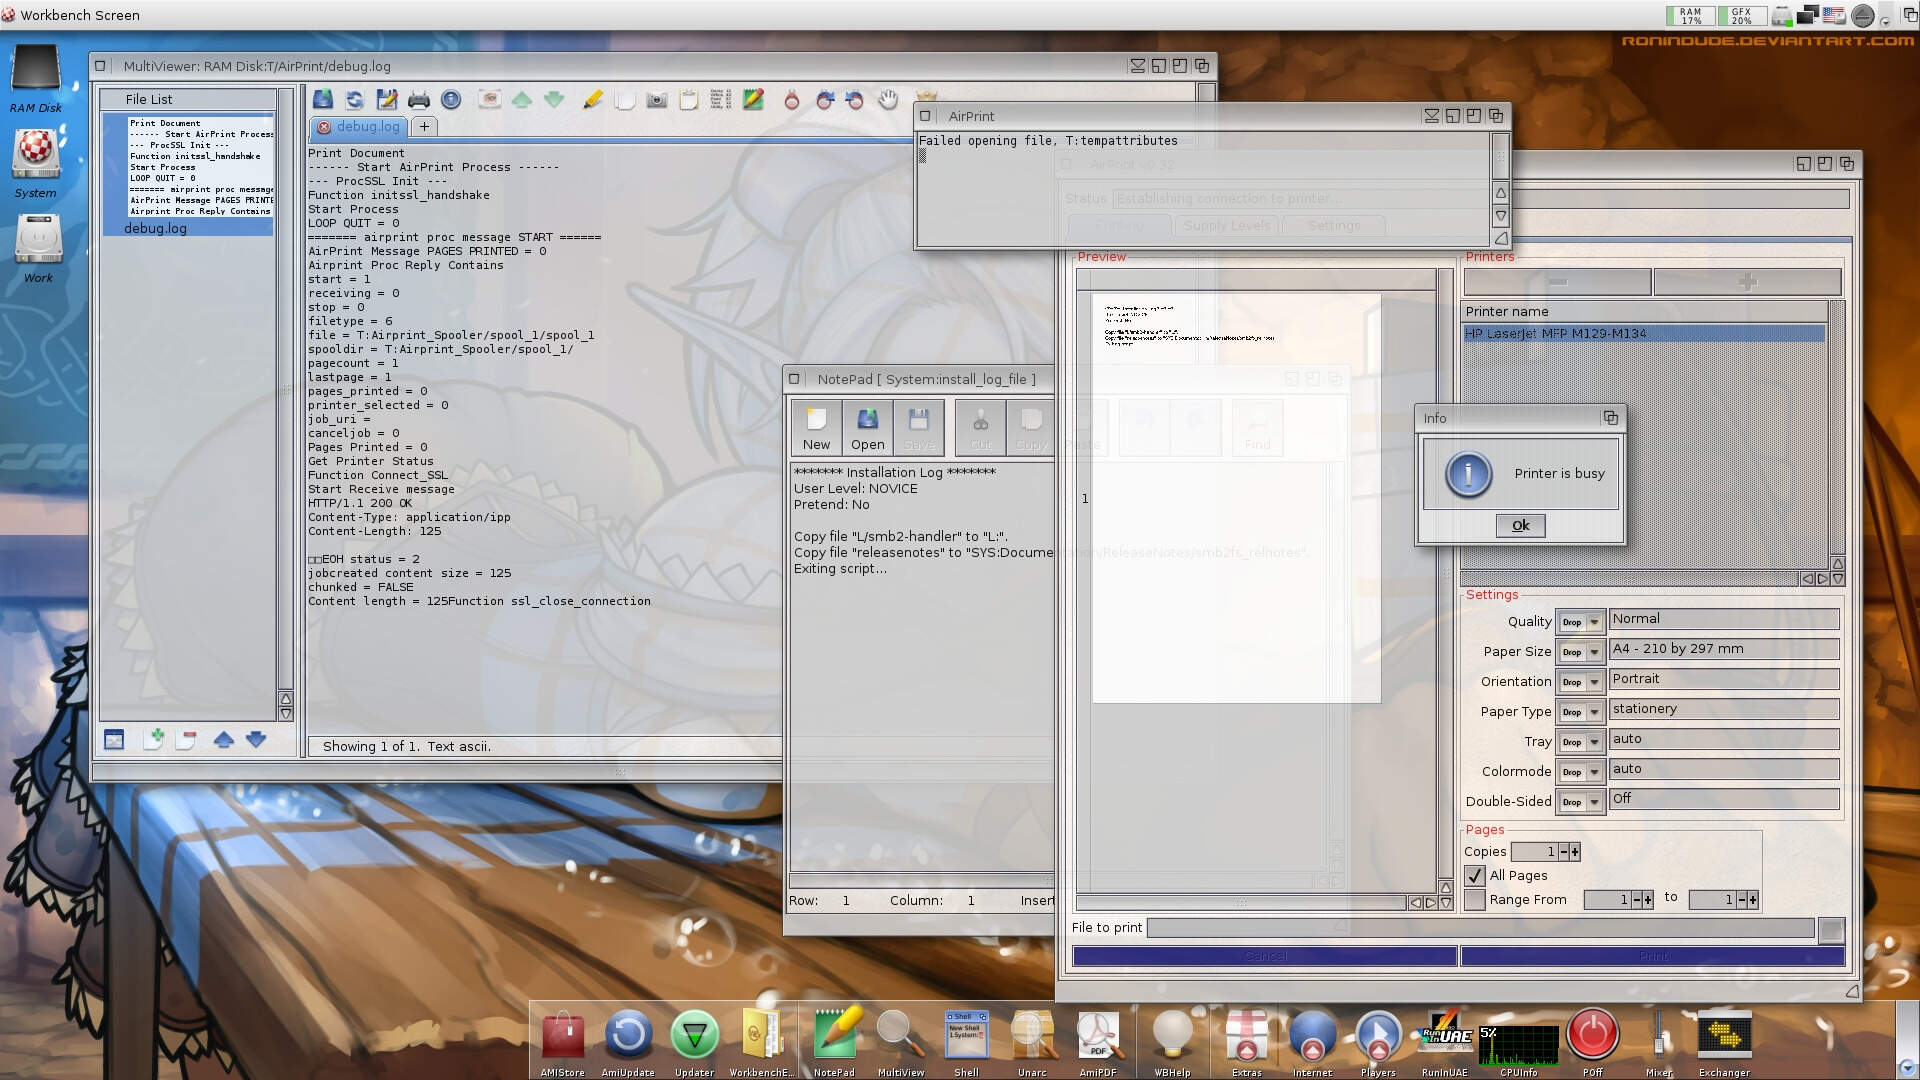Open the Colormode drop-down

tap(1580, 772)
